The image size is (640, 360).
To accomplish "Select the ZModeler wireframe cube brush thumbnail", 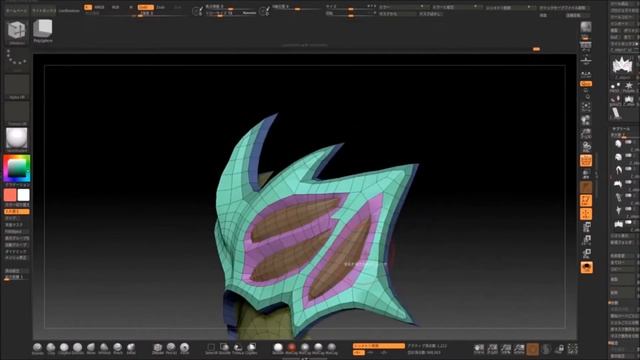I will pyautogui.click(x=17, y=31).
